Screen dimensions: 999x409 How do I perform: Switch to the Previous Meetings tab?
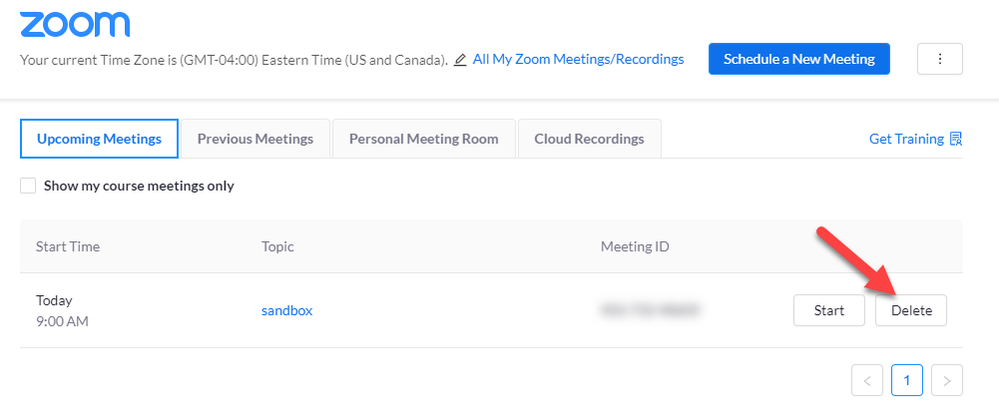pyautogui.click(x=255, y=139)
